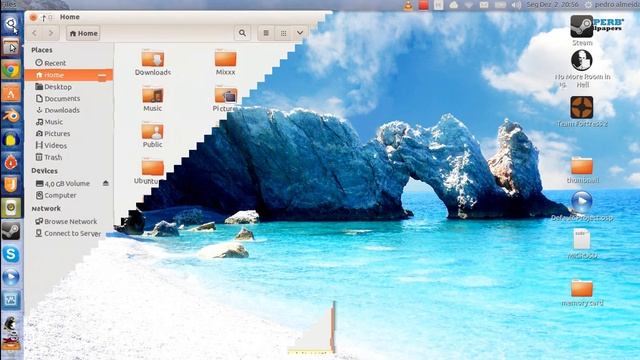Select Home in Places sidebar
The height and width of the screenshot is (360, 640).
(69, 75)
